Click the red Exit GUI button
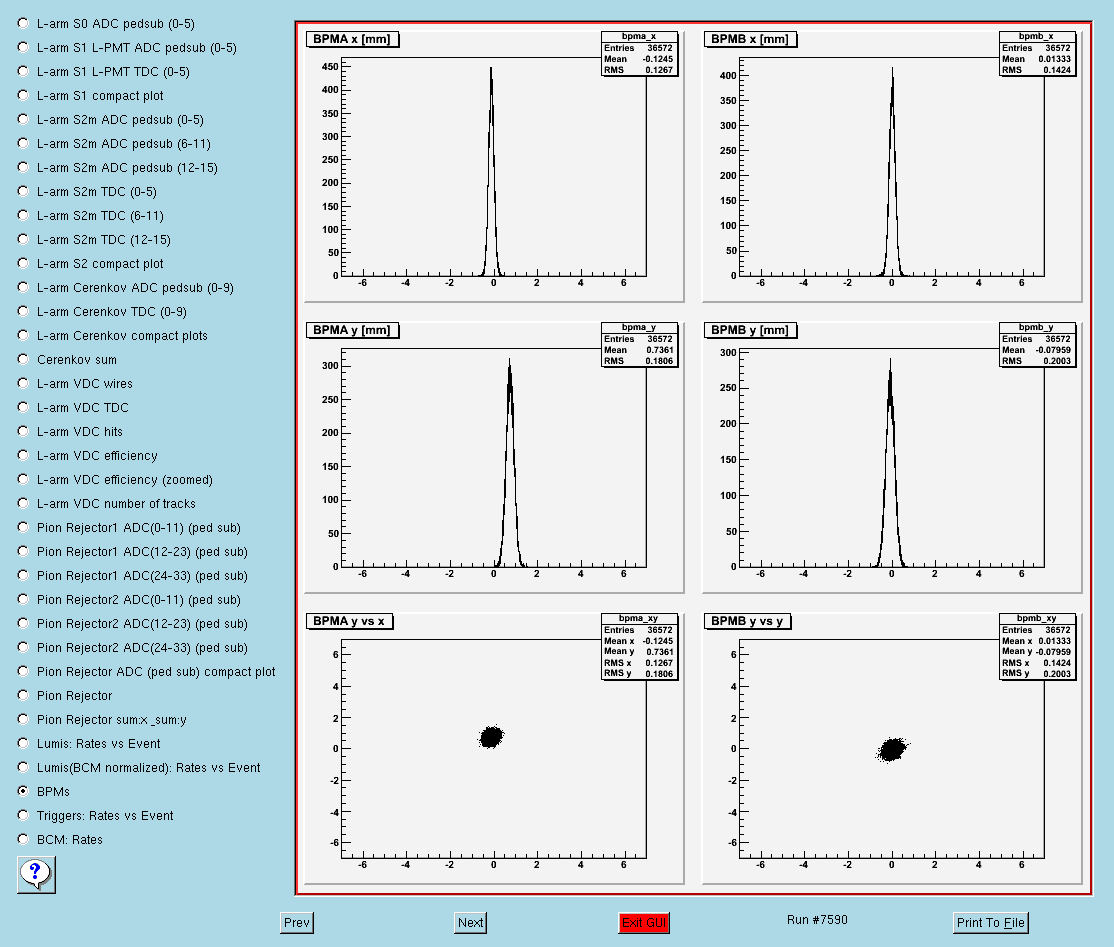The height and width of the screenshot is (947, 1114). [x=644, y=923]
